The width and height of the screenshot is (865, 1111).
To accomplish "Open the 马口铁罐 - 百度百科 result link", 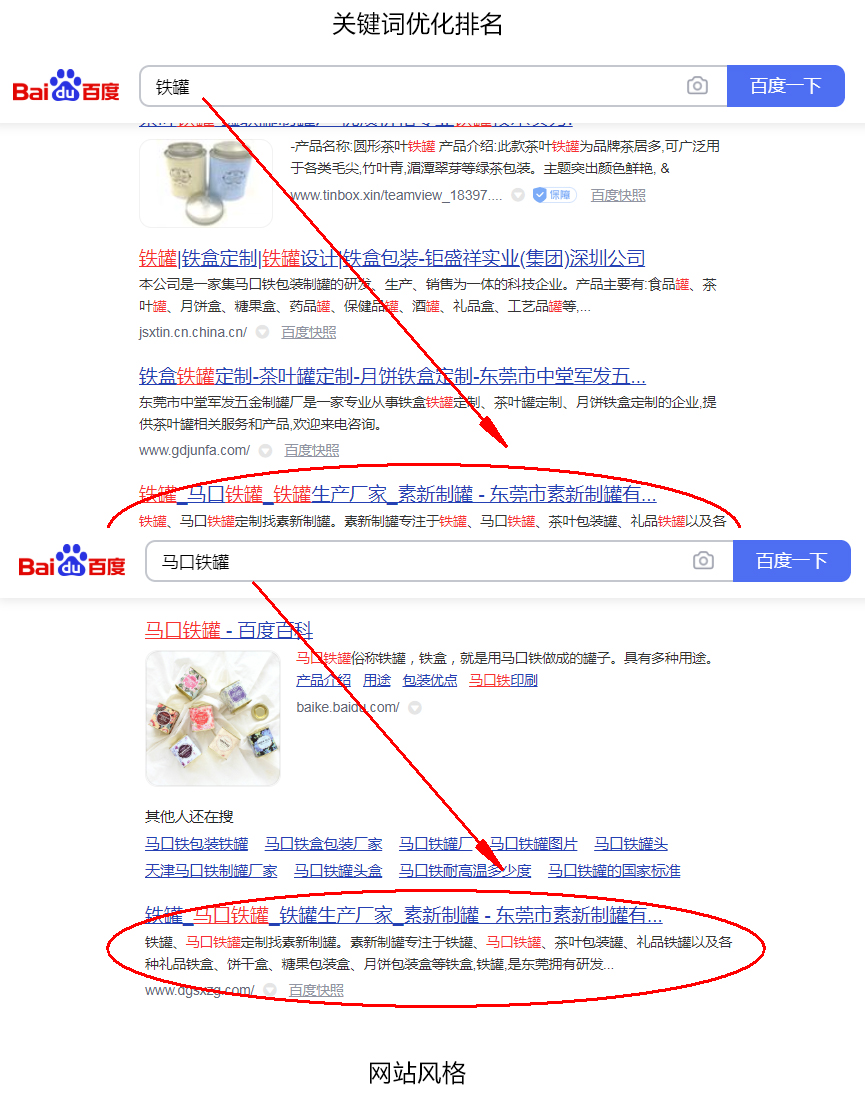I will 229,630.
